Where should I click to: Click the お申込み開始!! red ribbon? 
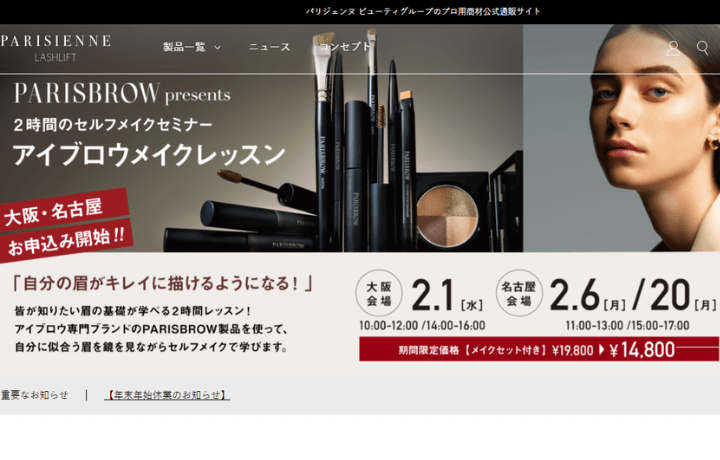tap(67, 241)
